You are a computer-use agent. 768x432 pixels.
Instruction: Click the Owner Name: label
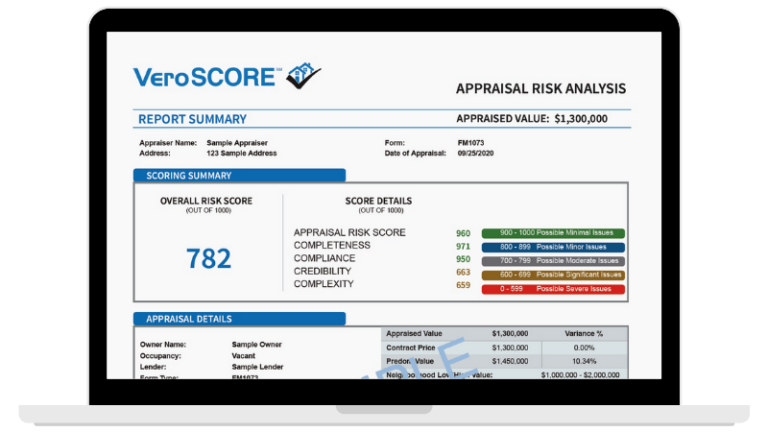[x=163, y=345]
